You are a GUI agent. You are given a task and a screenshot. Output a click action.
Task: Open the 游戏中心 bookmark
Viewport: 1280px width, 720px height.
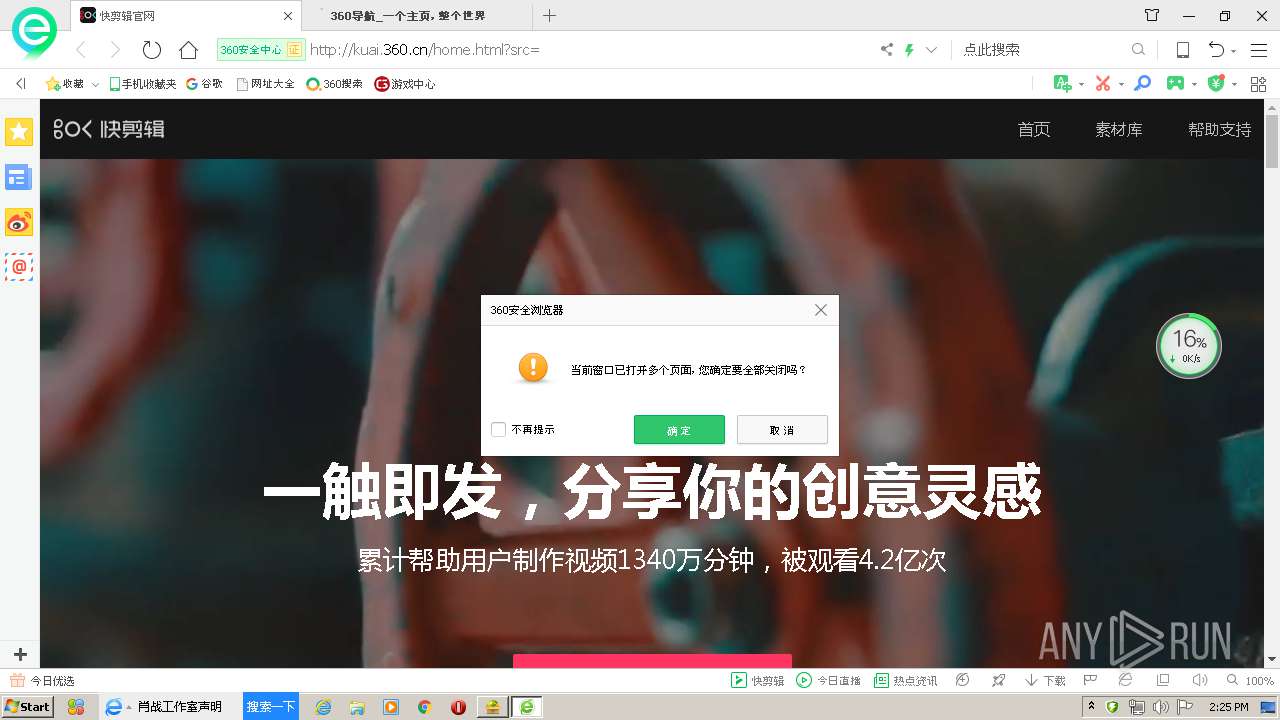(x=405, y=84)
